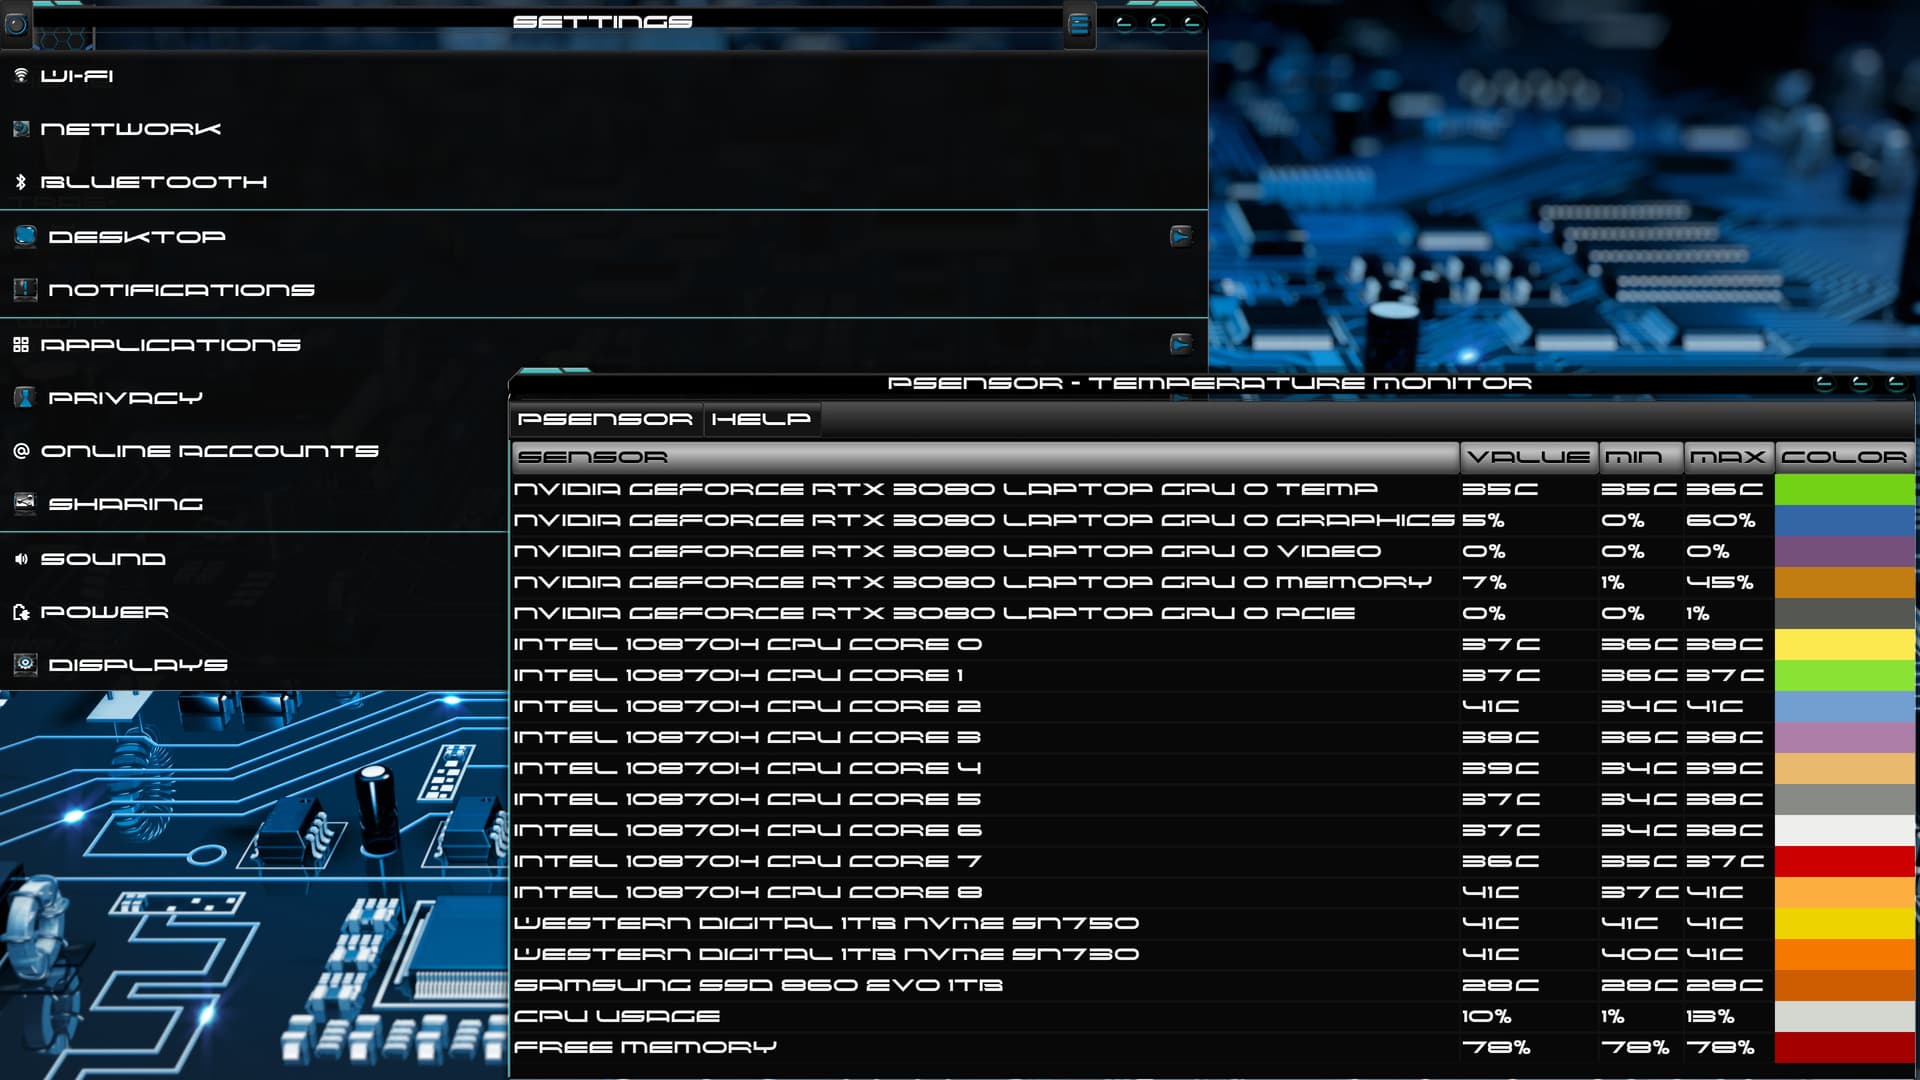Viewport: 1920px width, 1080px height.
Task: Select the Bluetooth icon in Settings sidebar
Action: click(x=21, y=182)
